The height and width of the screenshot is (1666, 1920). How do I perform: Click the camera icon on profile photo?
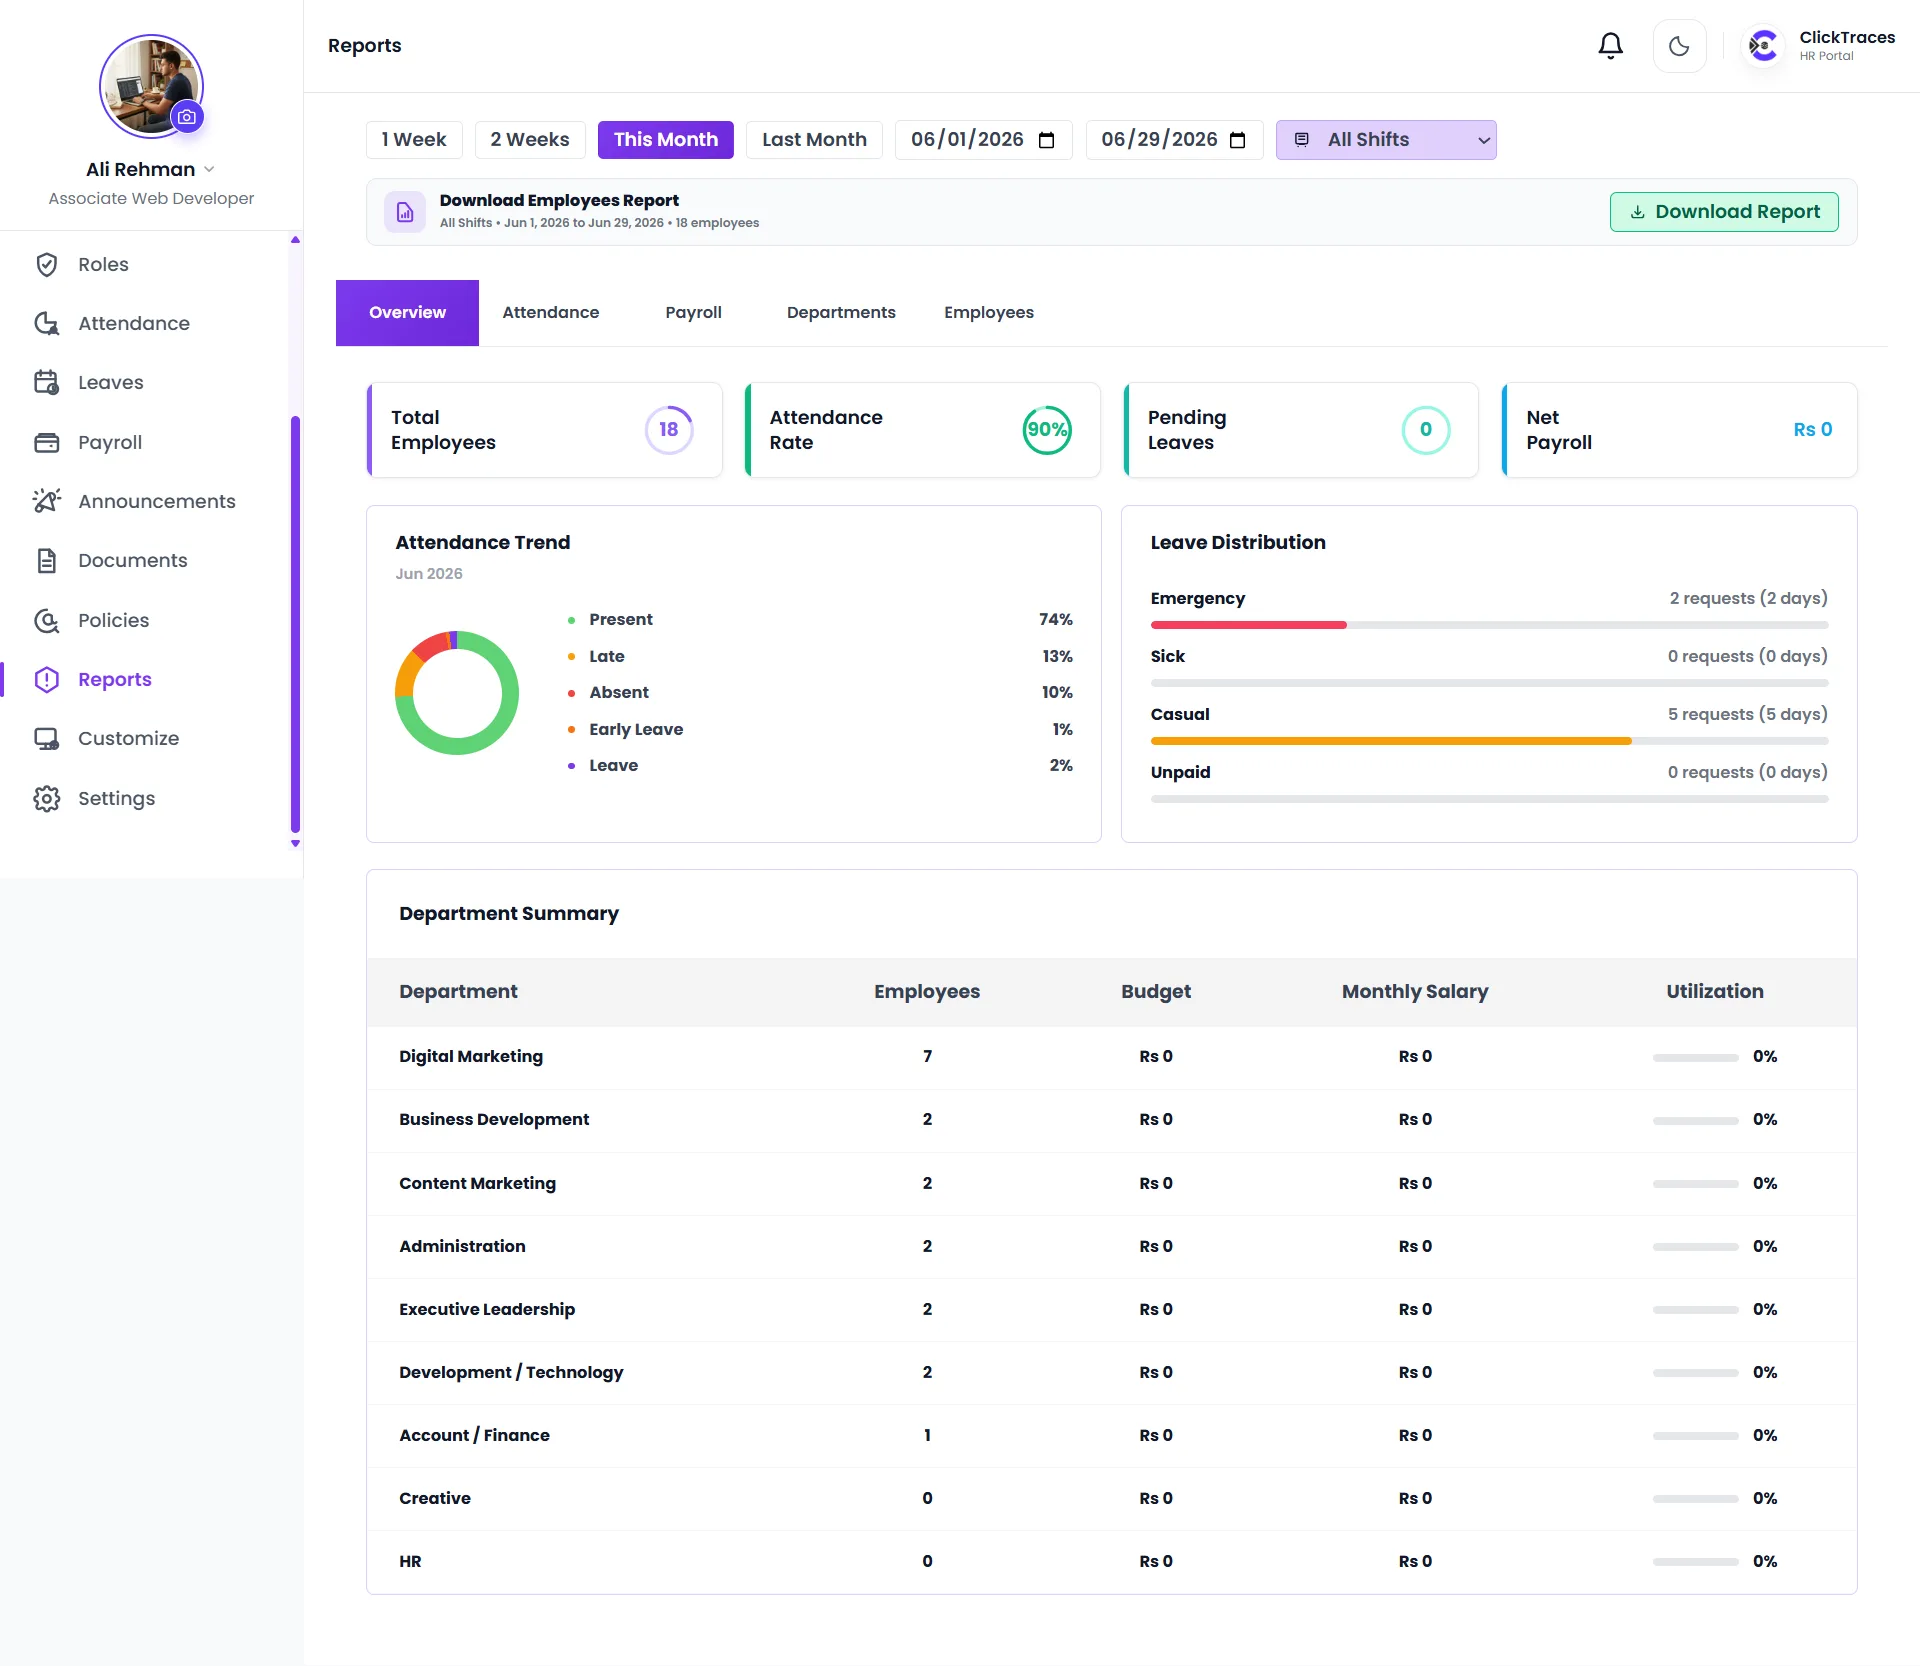pos(187,117)
